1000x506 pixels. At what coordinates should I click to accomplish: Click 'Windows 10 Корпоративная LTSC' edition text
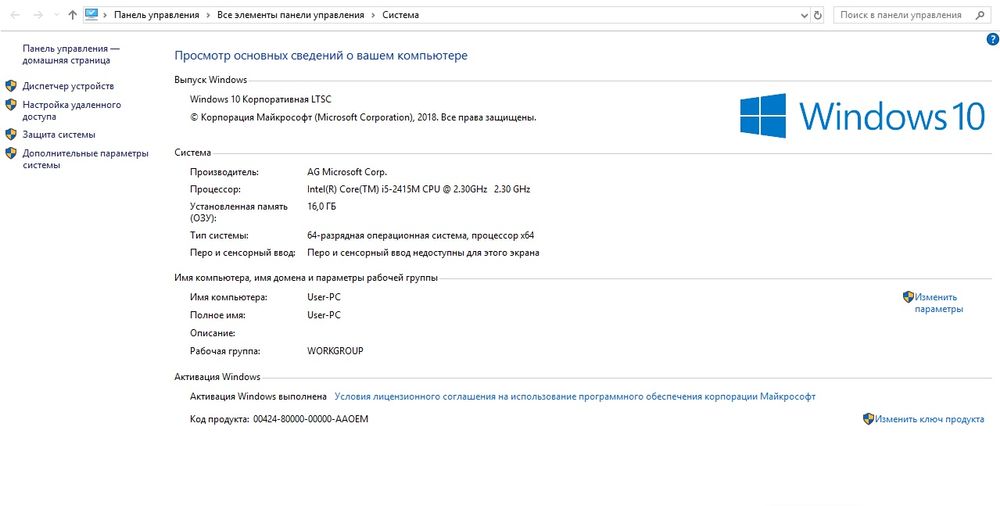coord(261,100)
